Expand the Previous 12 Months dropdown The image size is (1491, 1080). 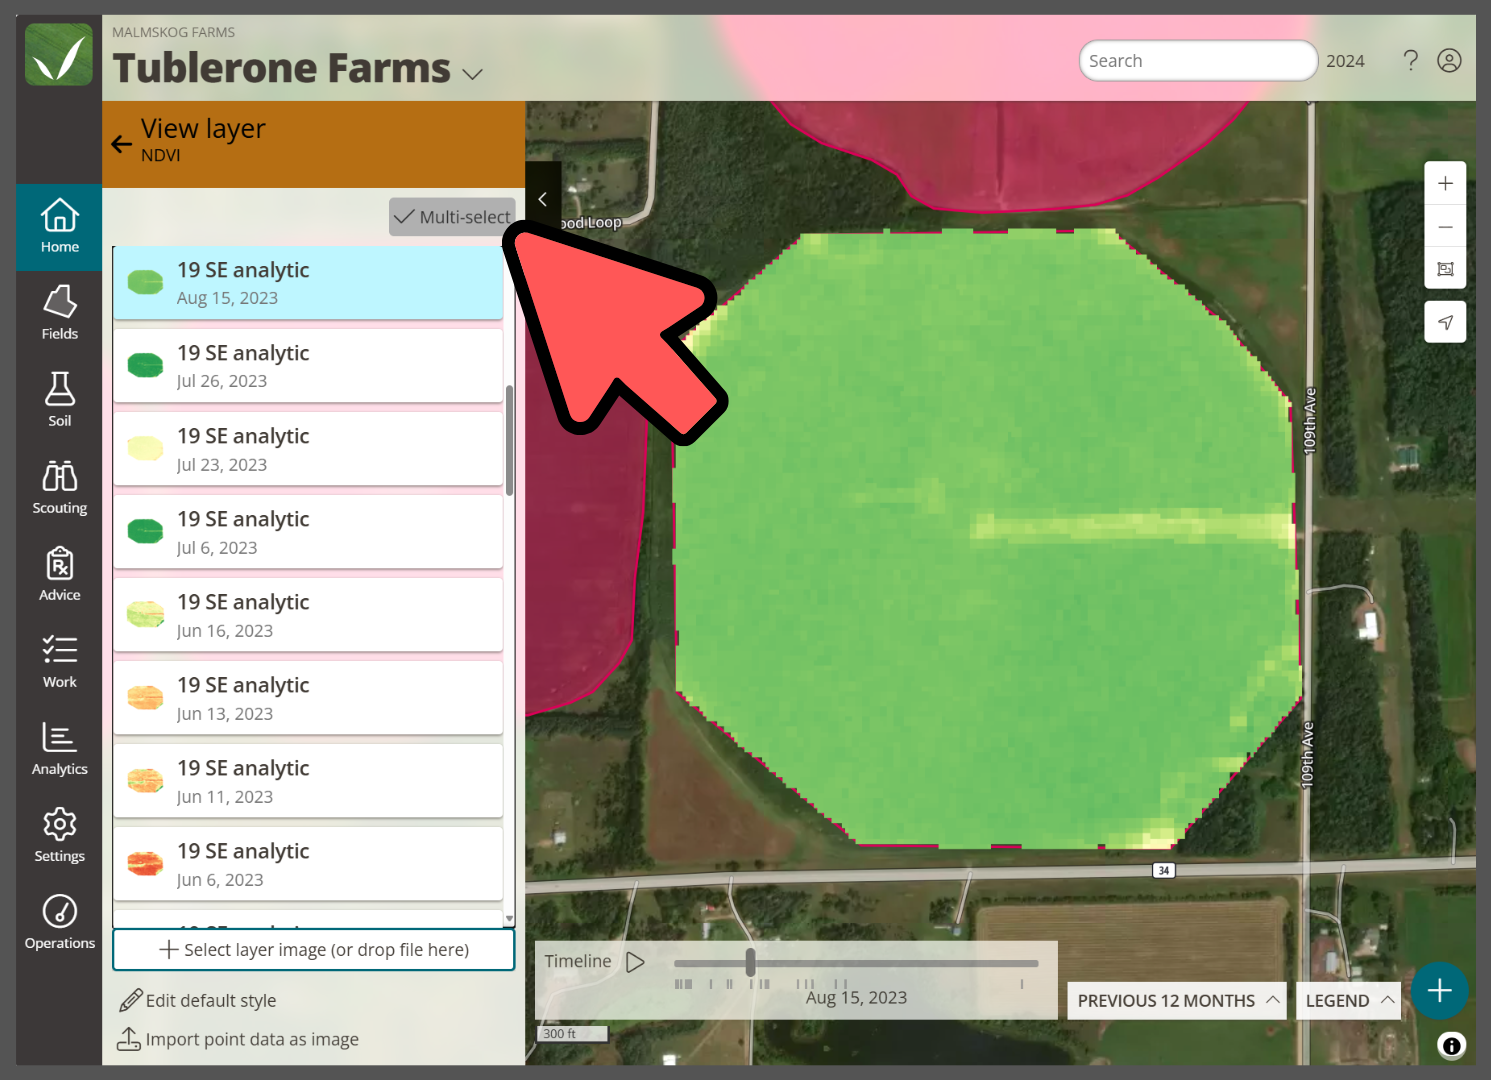[x=1177, y=1000]
